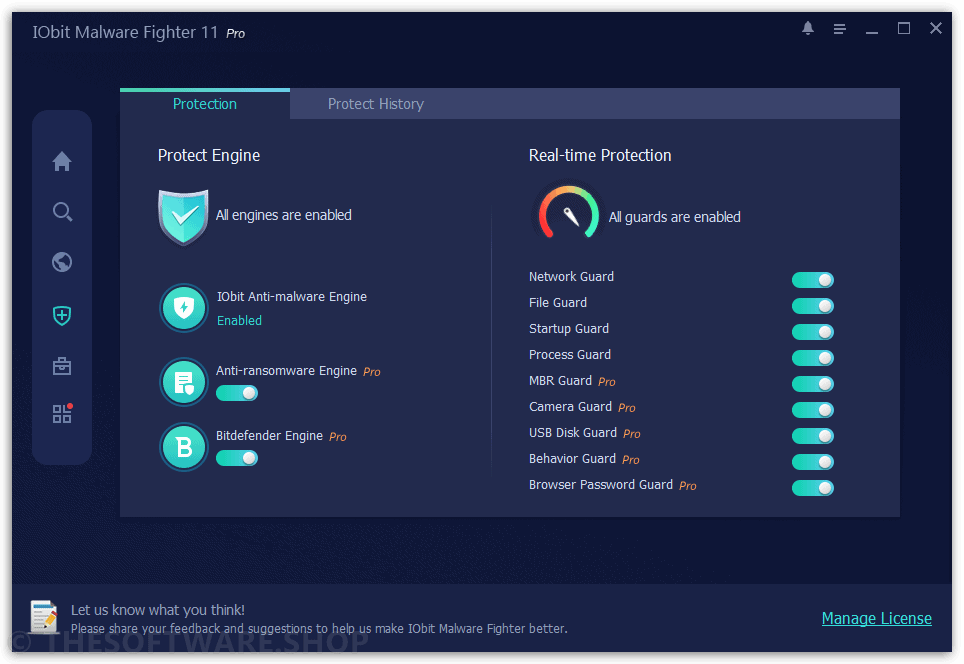Click the MBR Guard label
Screen dimensions: 964x664
560,381
